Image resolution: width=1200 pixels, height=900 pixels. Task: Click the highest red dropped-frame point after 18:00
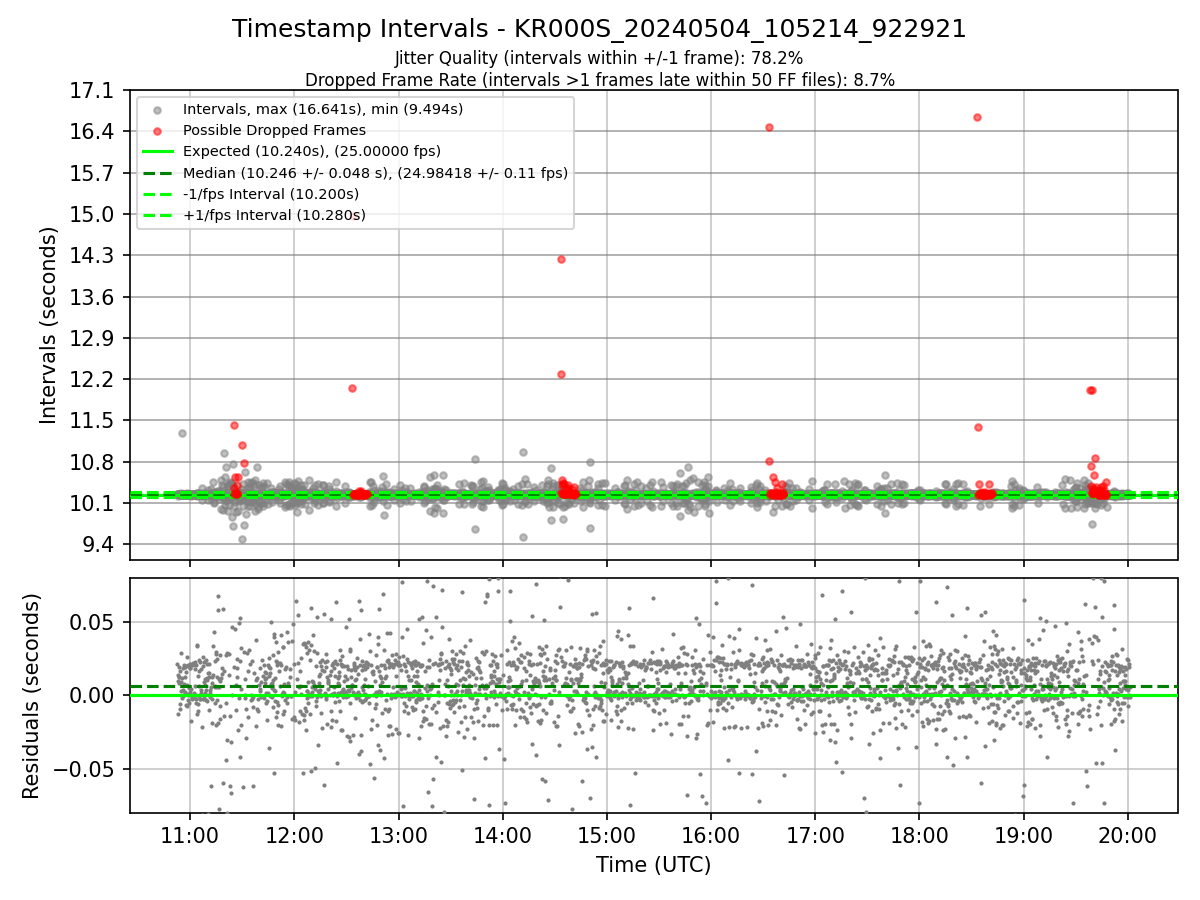[x=977, y=117]
